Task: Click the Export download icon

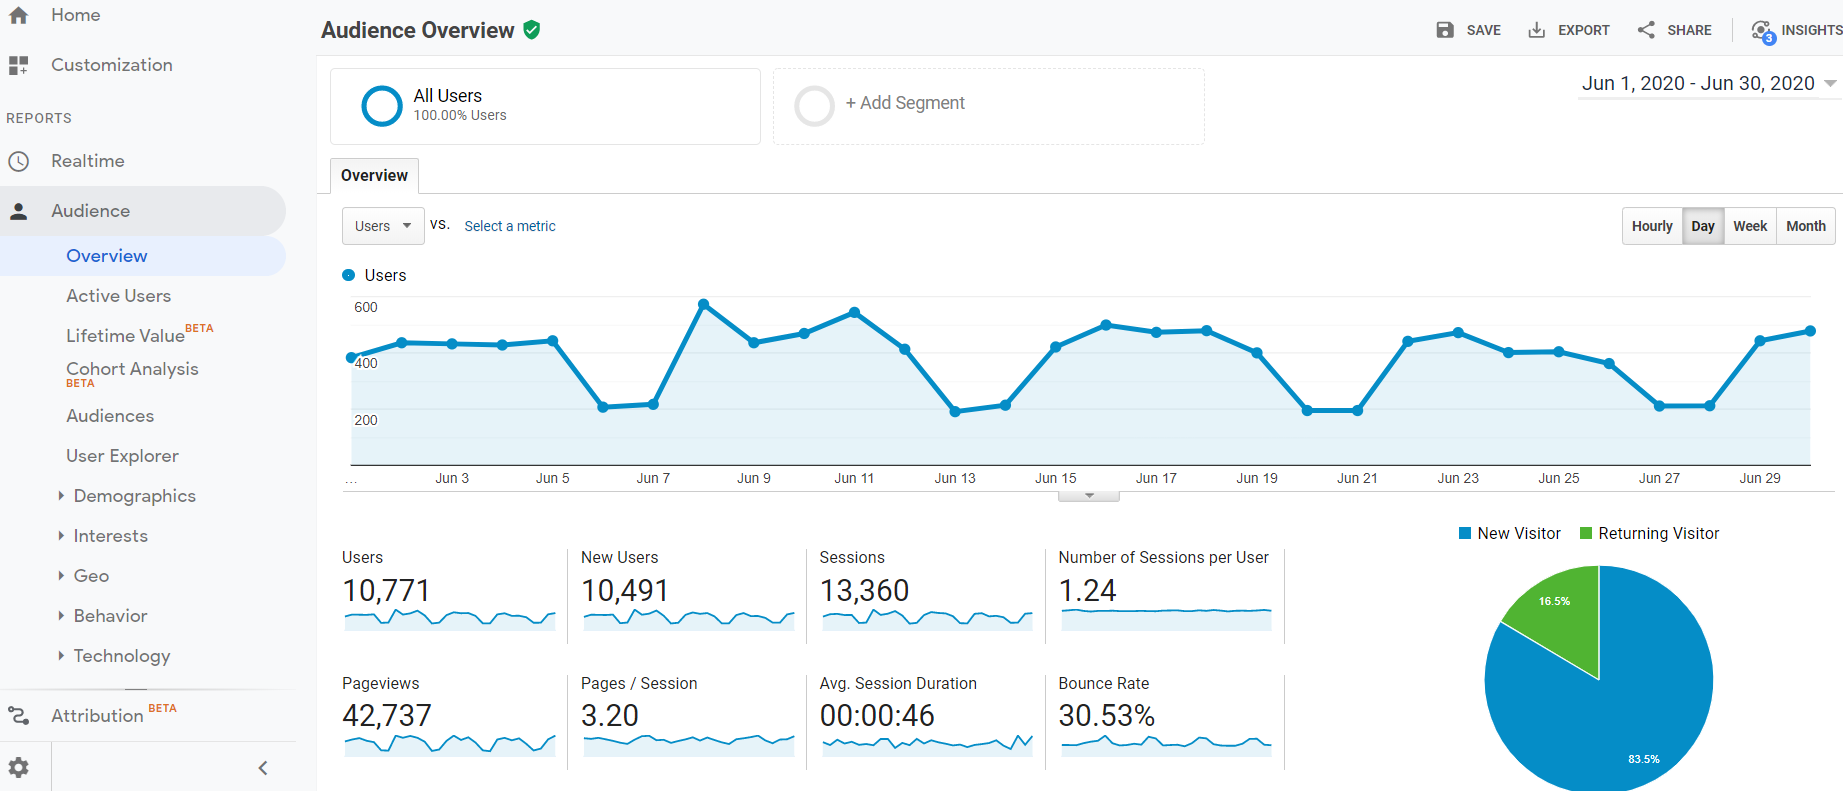Action: pyautogui.click(x=1536, y=30)
